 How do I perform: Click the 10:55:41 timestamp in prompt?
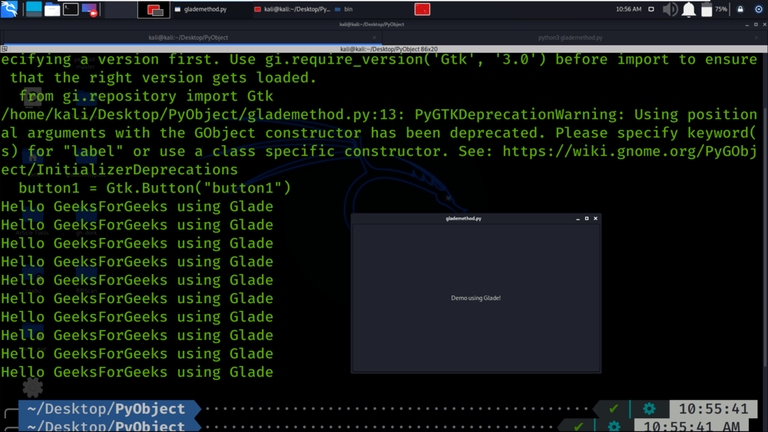pyautogui.click(x=713, y=409)
